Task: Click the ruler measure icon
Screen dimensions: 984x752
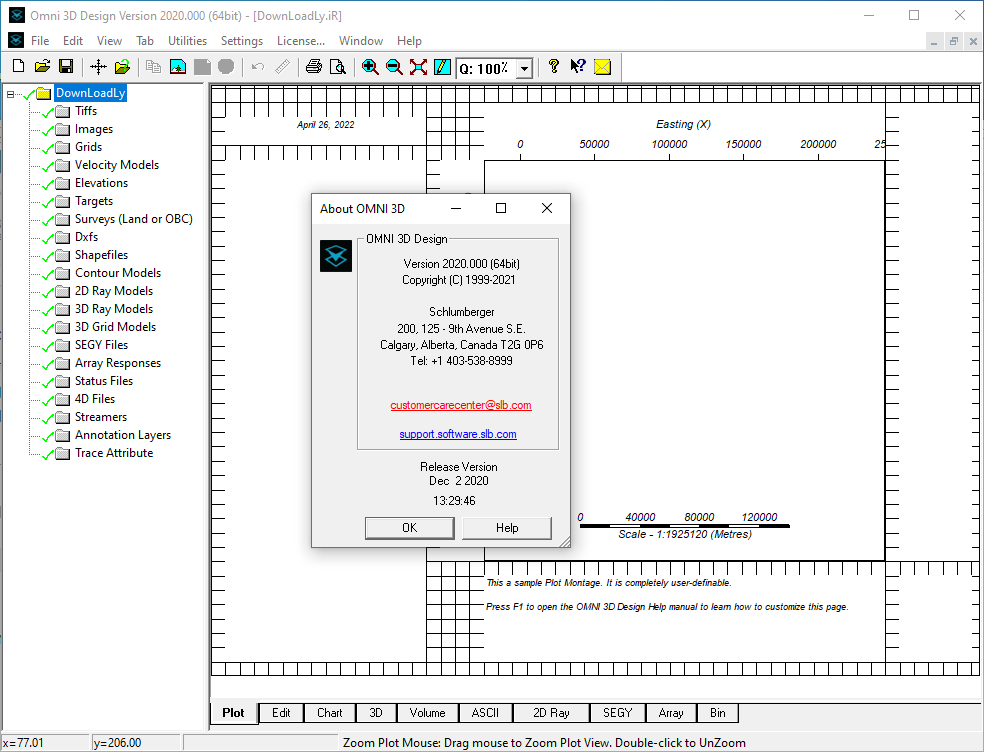Action: [x=282, y=67]
